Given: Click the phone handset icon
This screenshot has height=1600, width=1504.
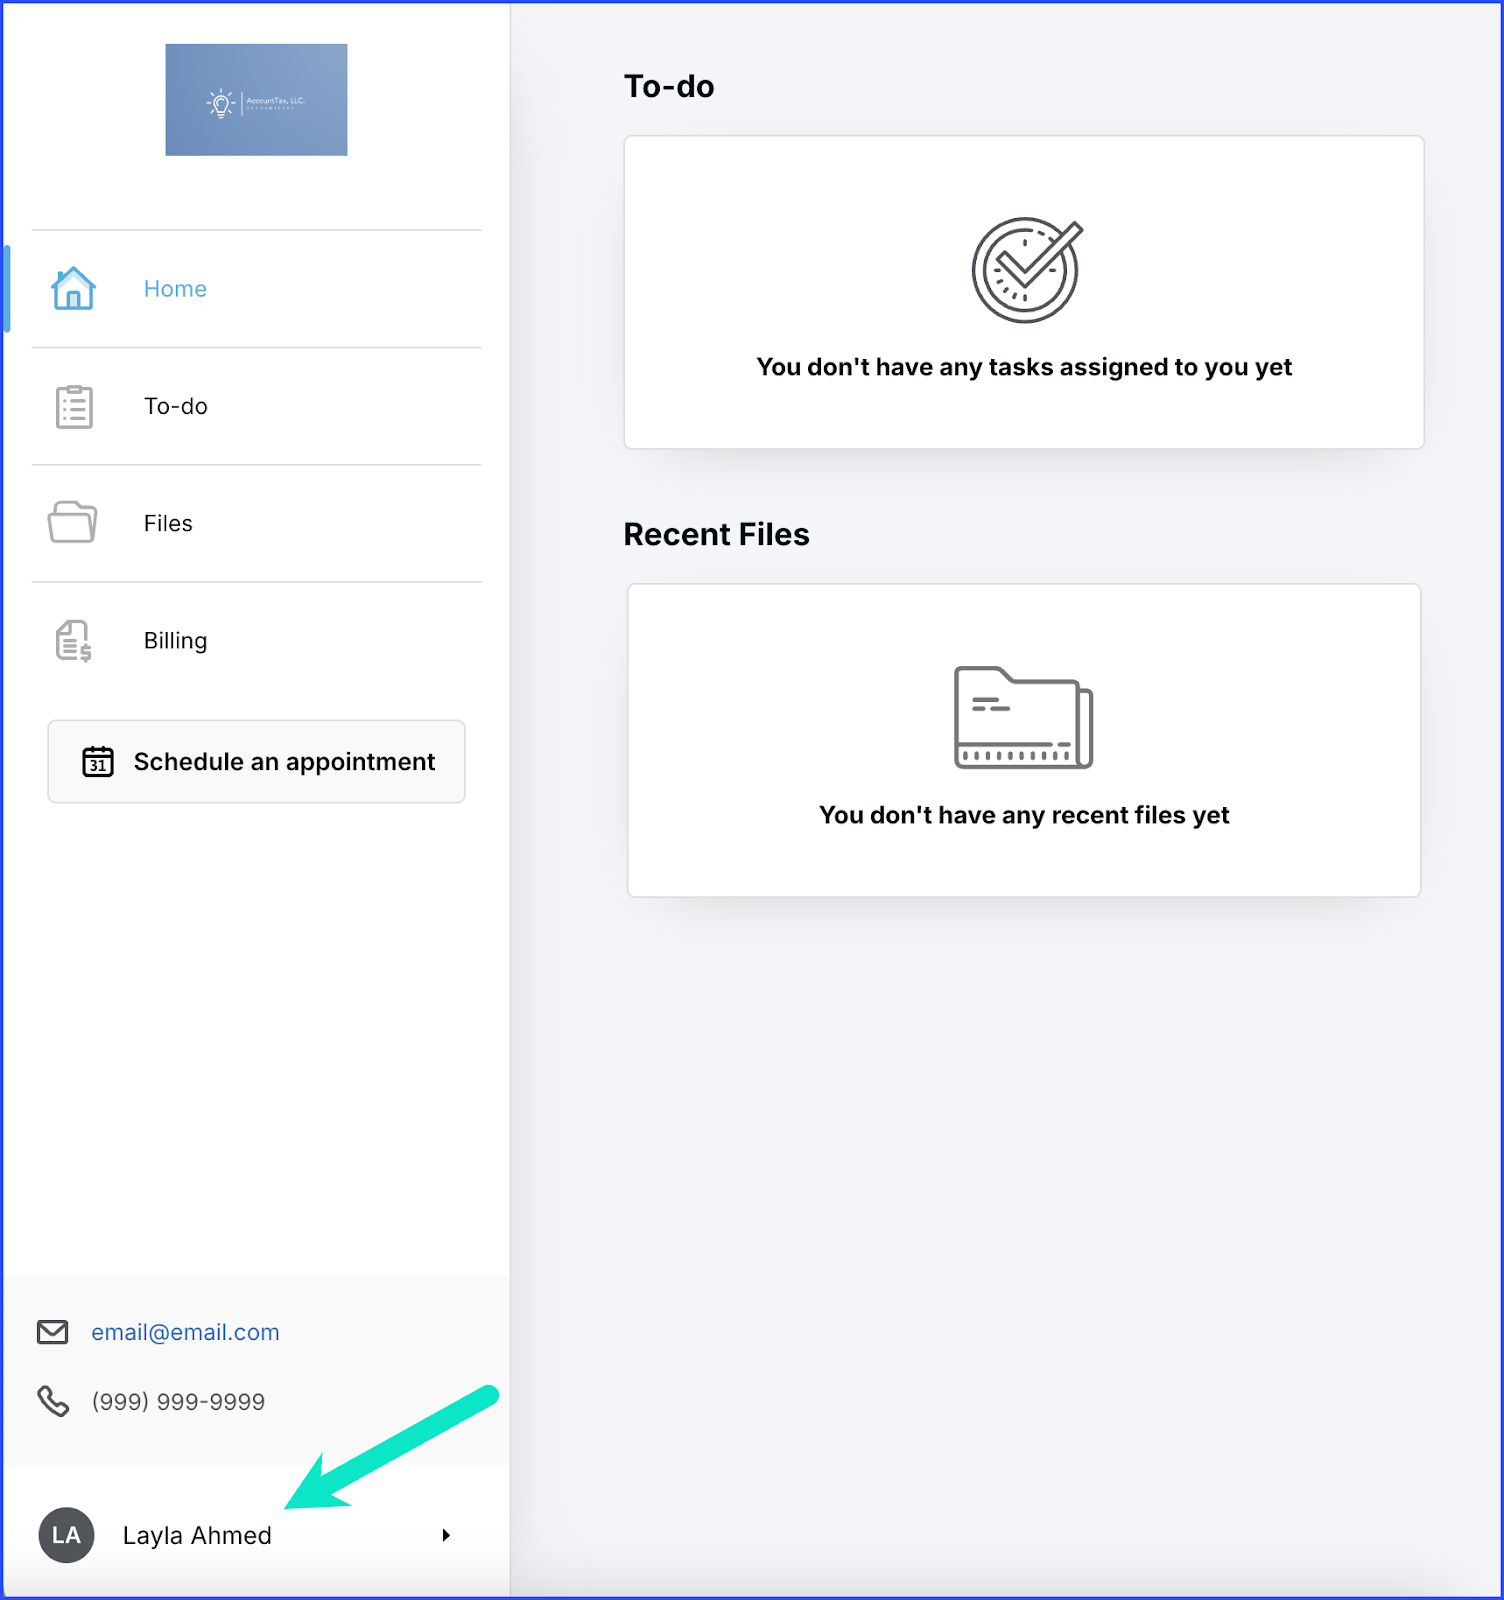Looking at the screenshot, I should click(x=53, y=1401).
